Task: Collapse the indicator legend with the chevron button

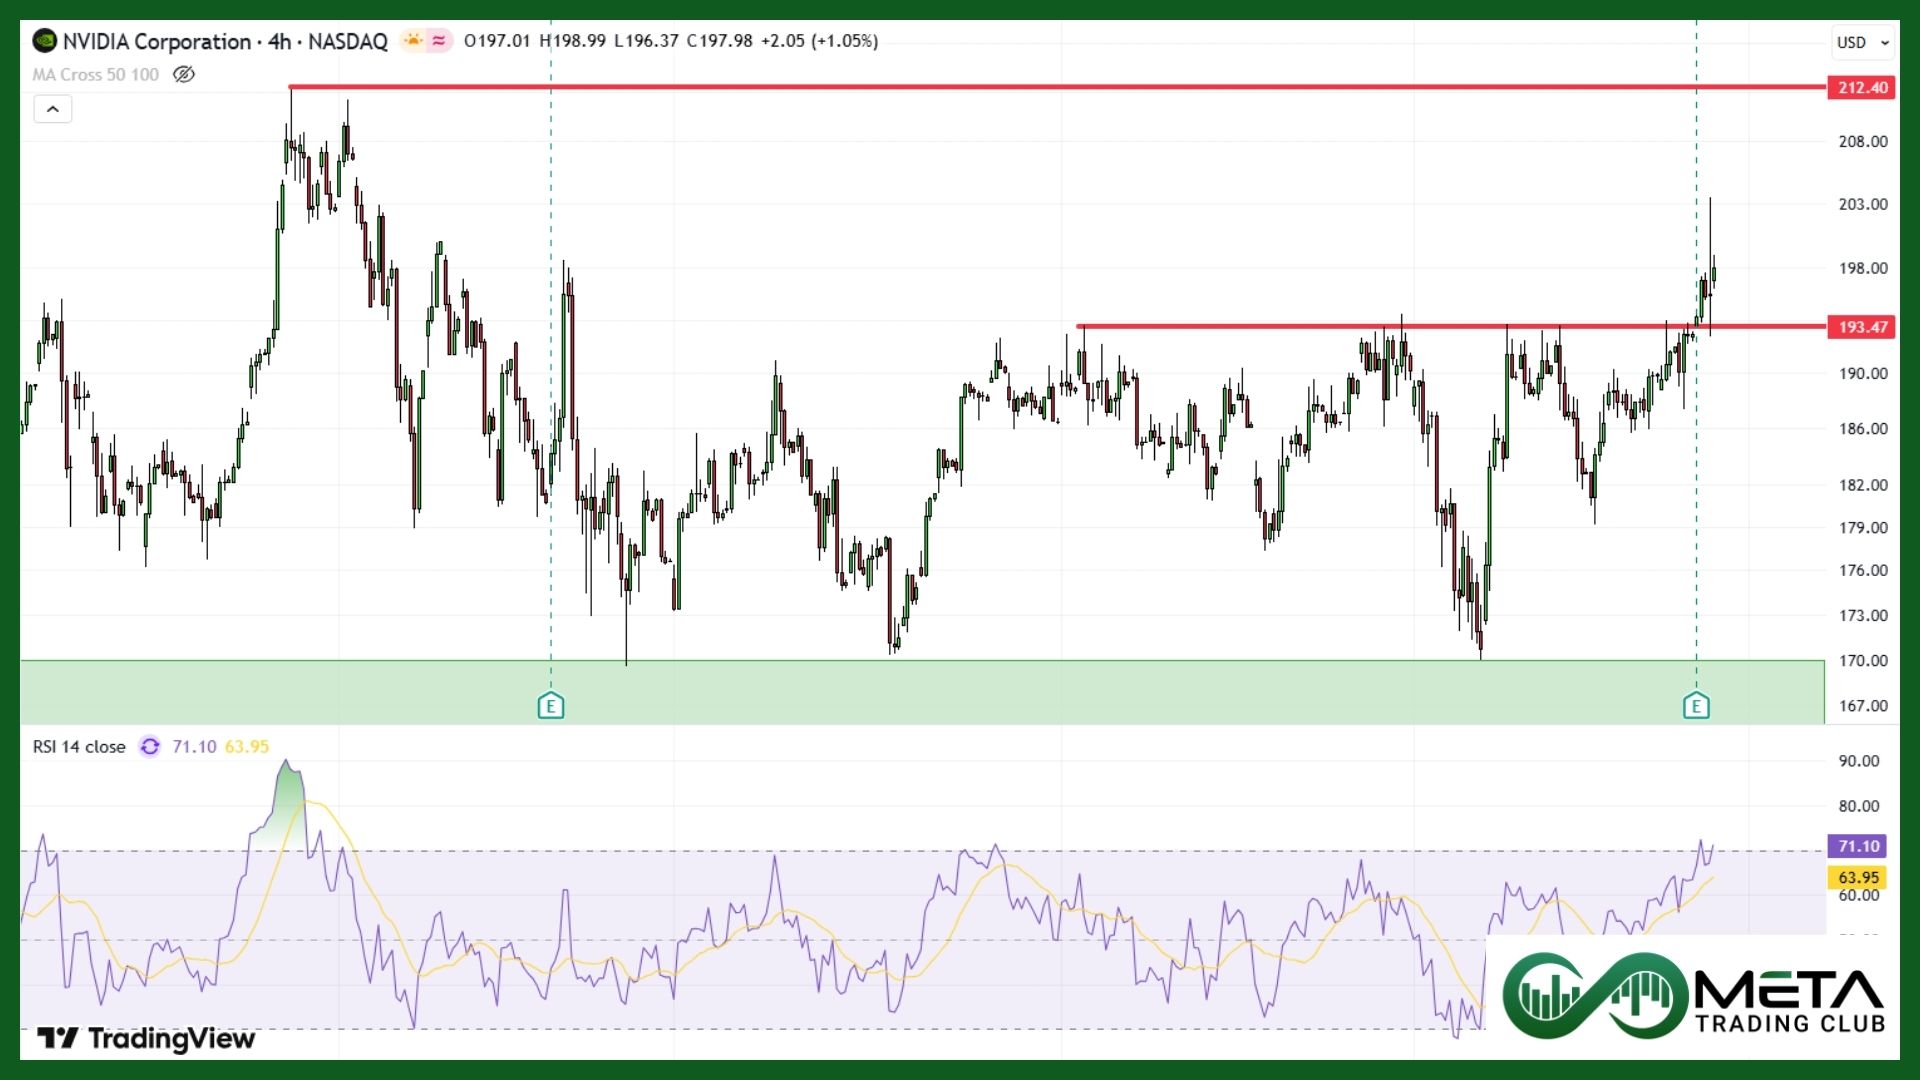Action: pyautogui.click(x=53, y=109)
